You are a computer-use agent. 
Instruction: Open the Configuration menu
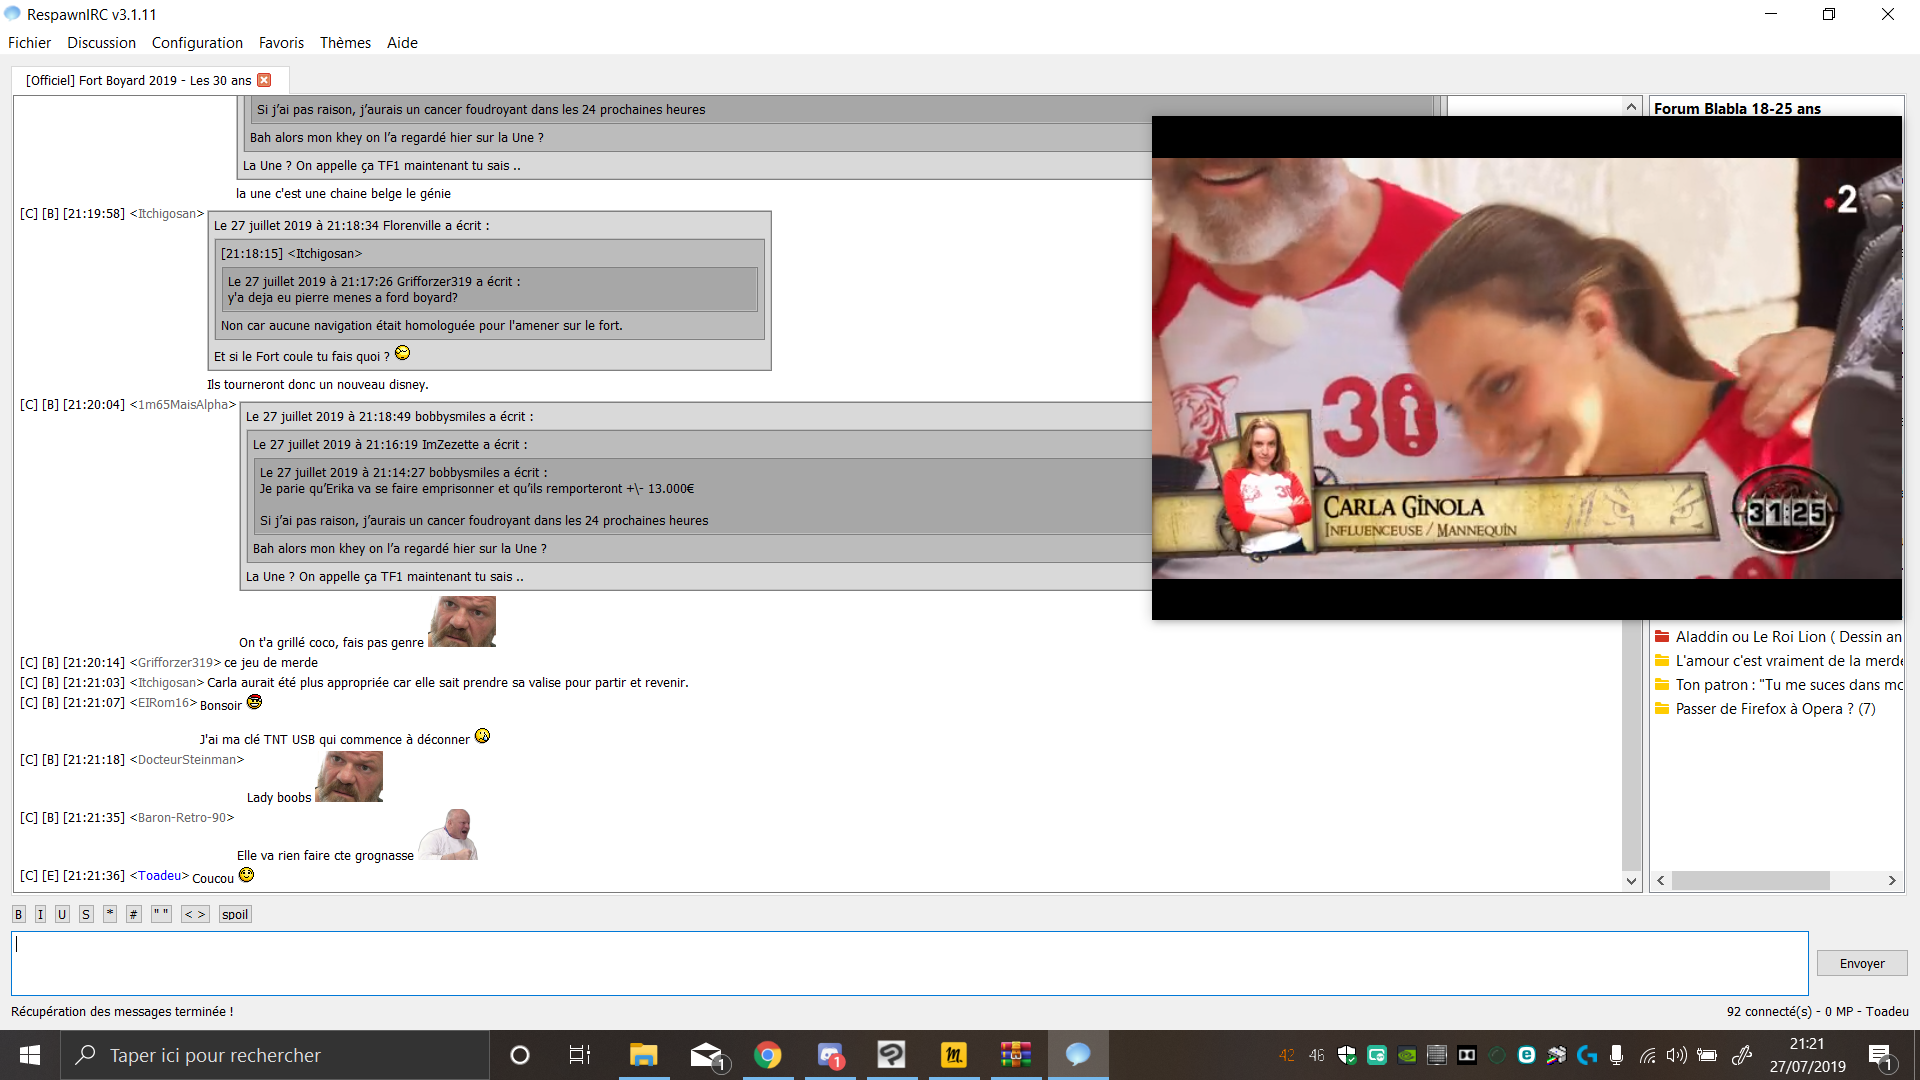coord(197,43)
